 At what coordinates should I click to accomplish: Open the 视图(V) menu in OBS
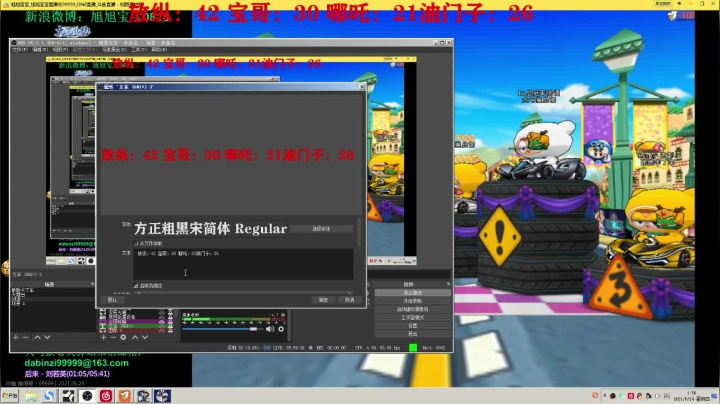pos(60,50)
